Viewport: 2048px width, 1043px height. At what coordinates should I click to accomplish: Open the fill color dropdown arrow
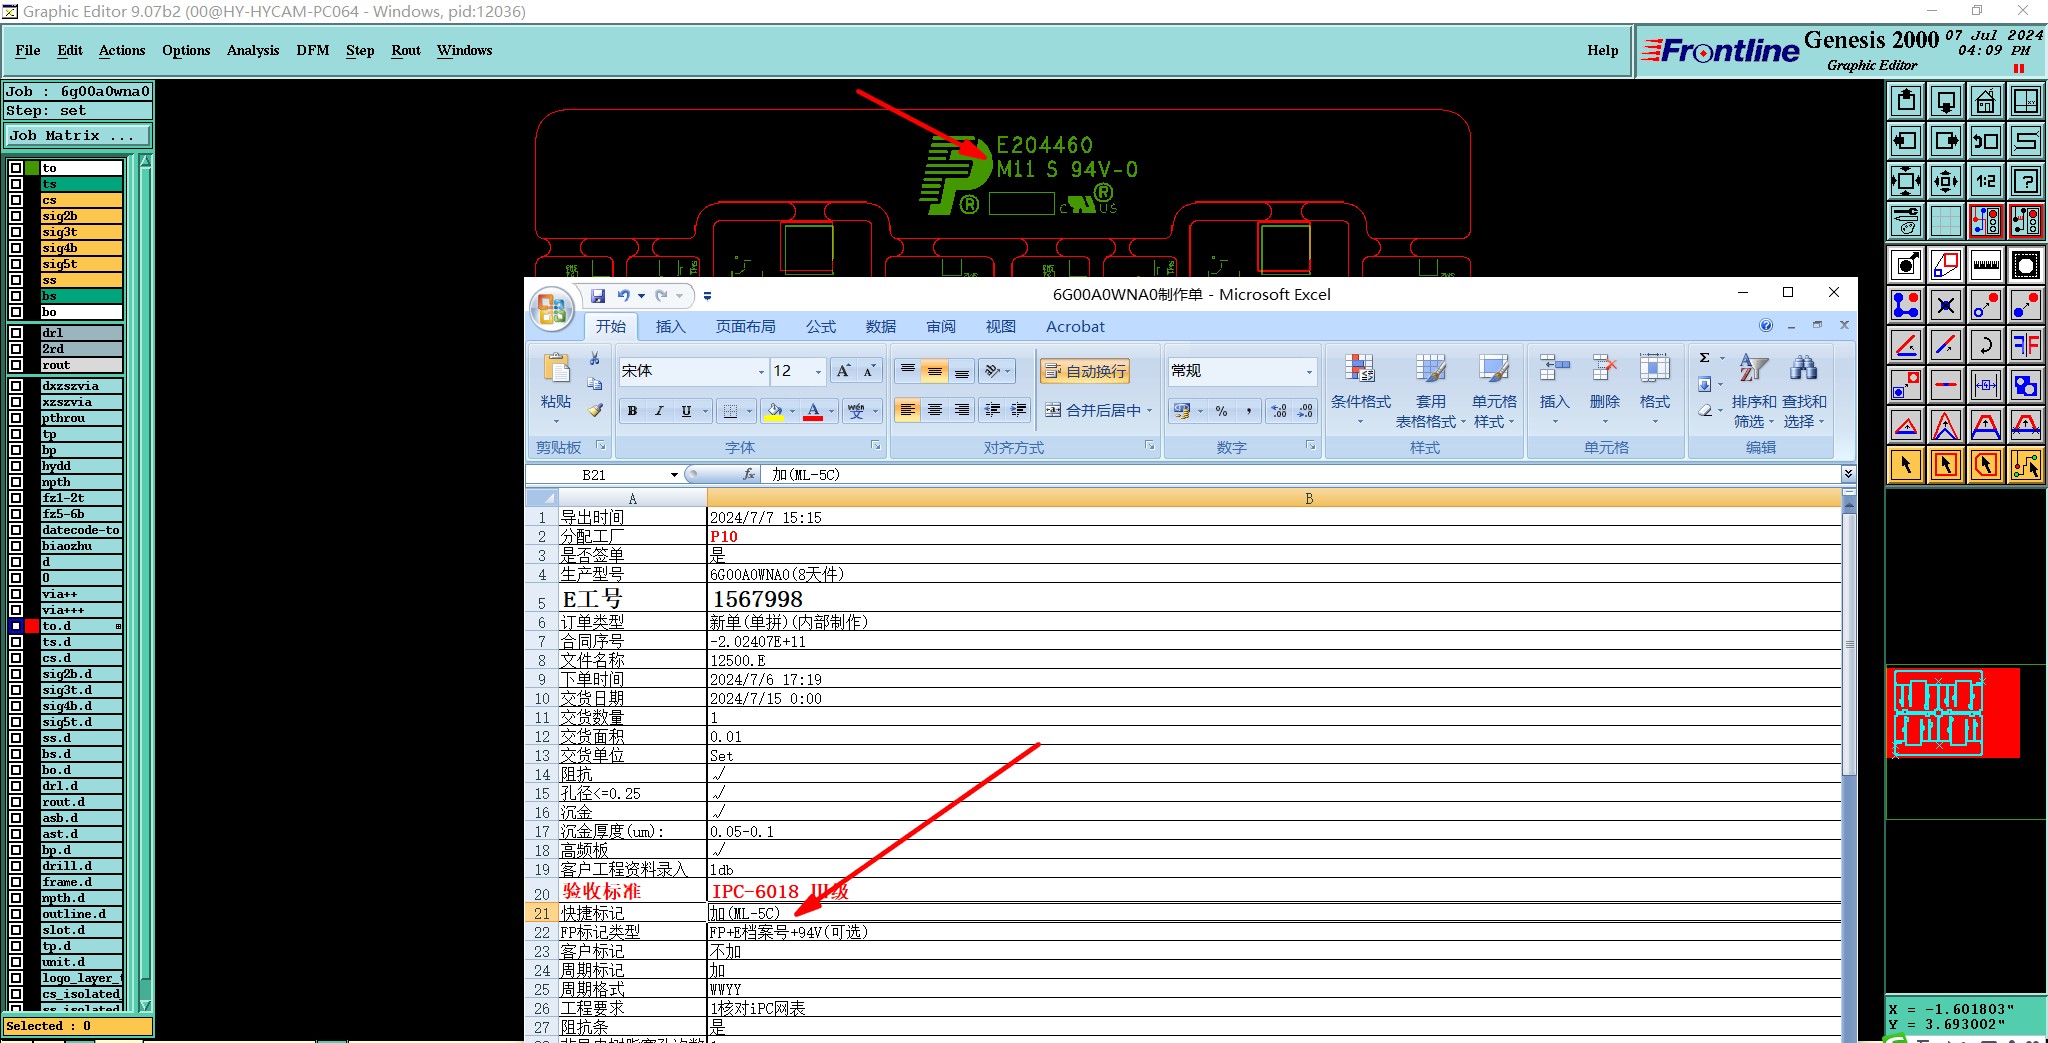[x=792, y=411]
